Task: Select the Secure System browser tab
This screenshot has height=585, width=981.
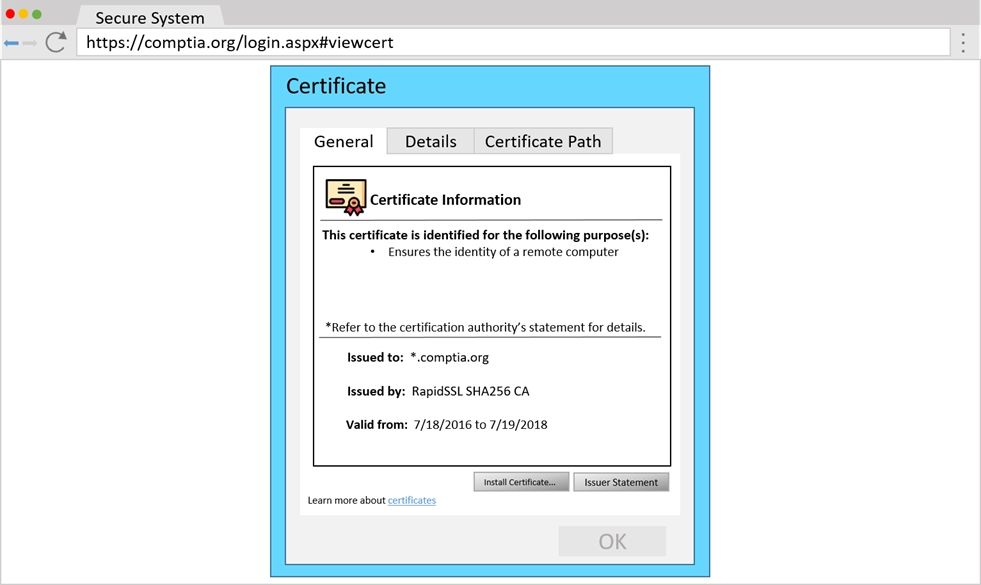Action: pos(150,18)
